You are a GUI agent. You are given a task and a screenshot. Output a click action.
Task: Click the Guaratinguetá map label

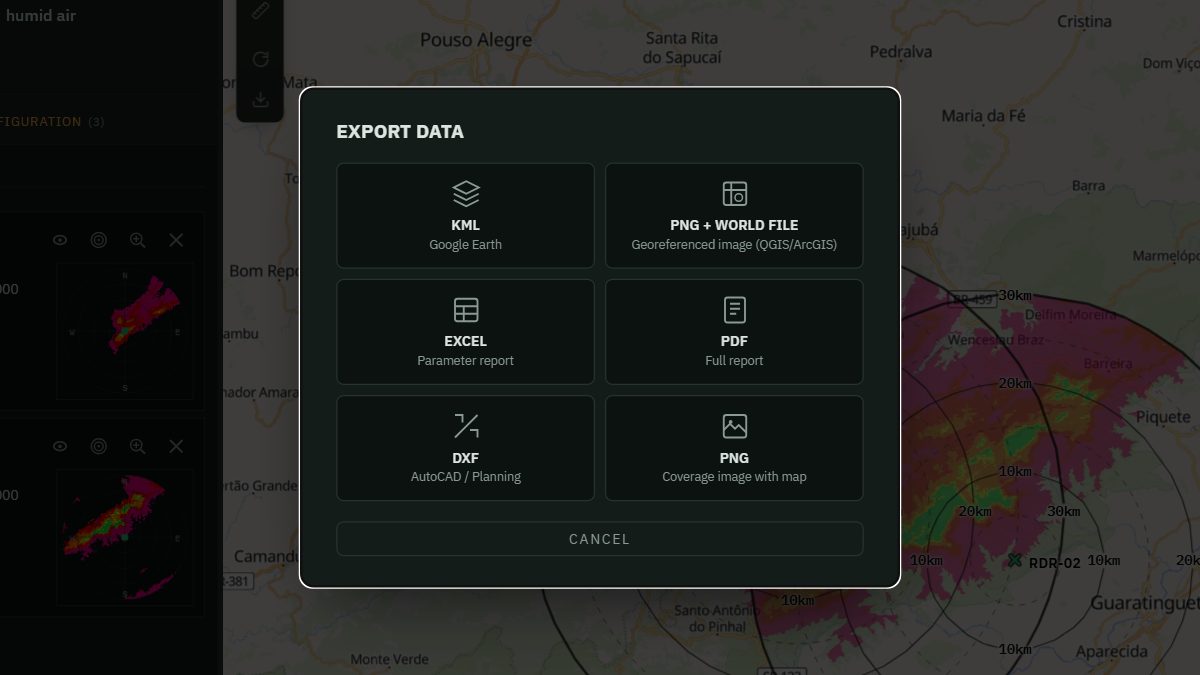click(x=1144, y=603)
